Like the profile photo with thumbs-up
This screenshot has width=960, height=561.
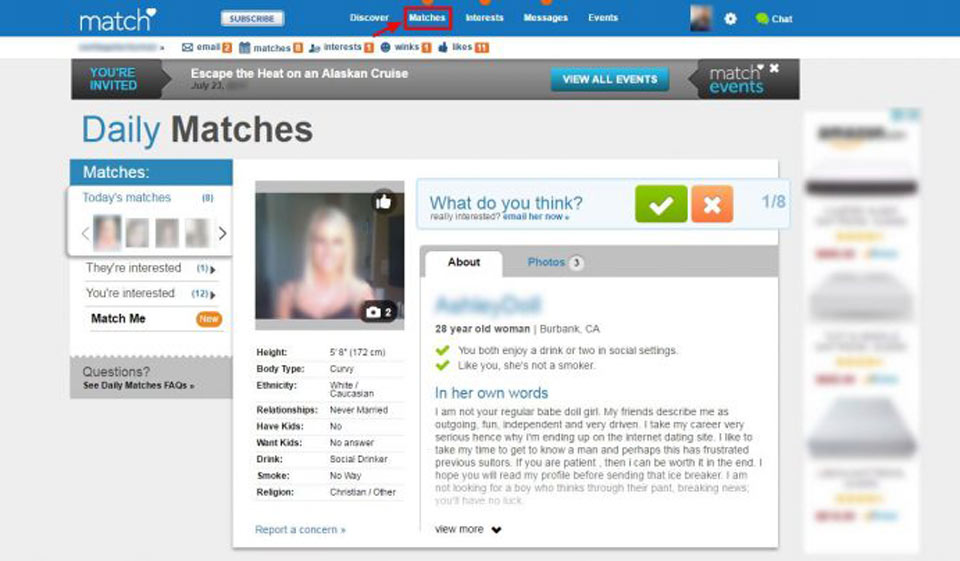(383, 201)
